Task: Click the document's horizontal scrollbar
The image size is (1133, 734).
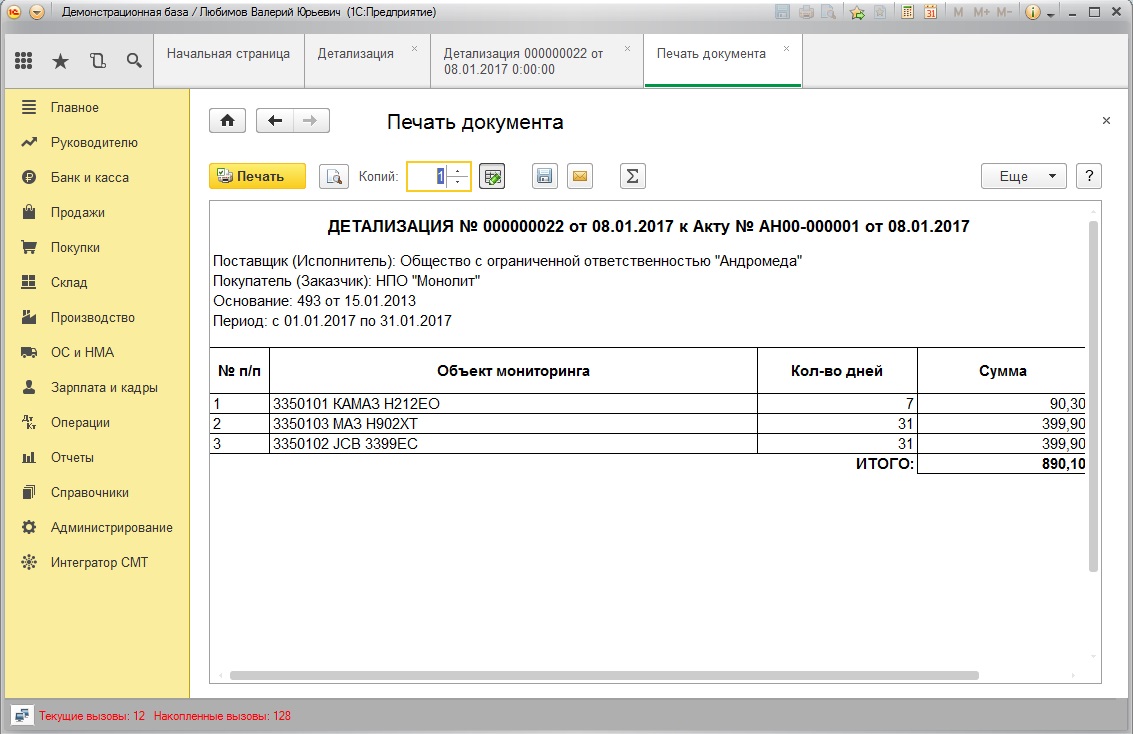Action: [604, 675]
